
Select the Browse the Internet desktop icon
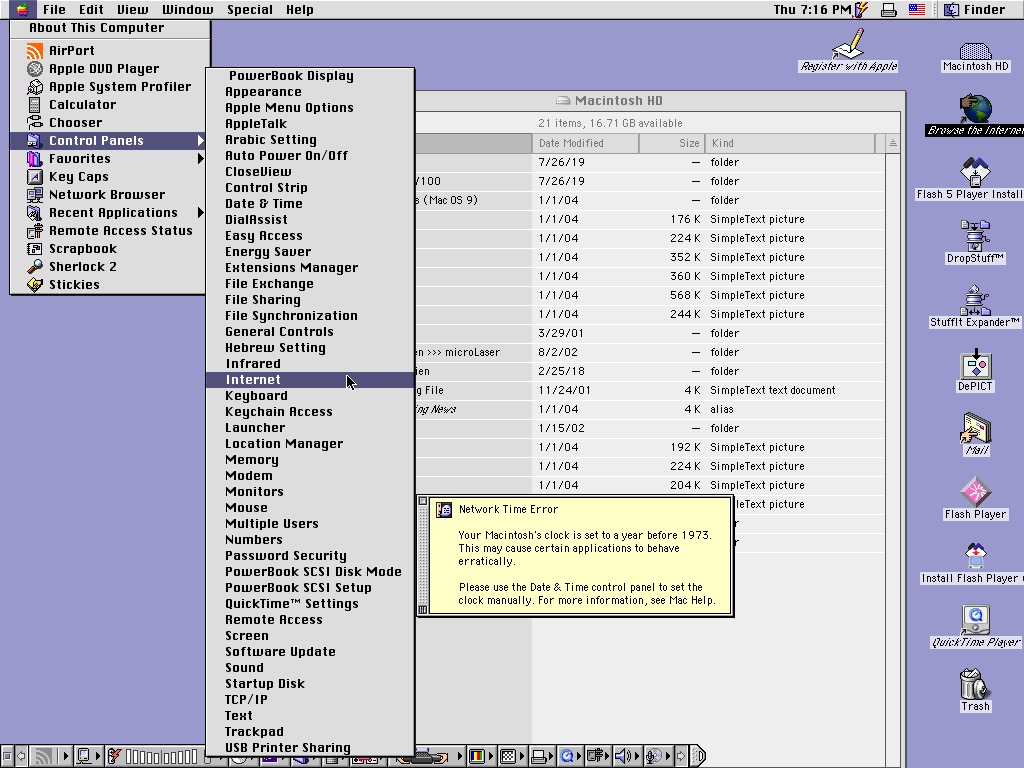pos(976,115)
